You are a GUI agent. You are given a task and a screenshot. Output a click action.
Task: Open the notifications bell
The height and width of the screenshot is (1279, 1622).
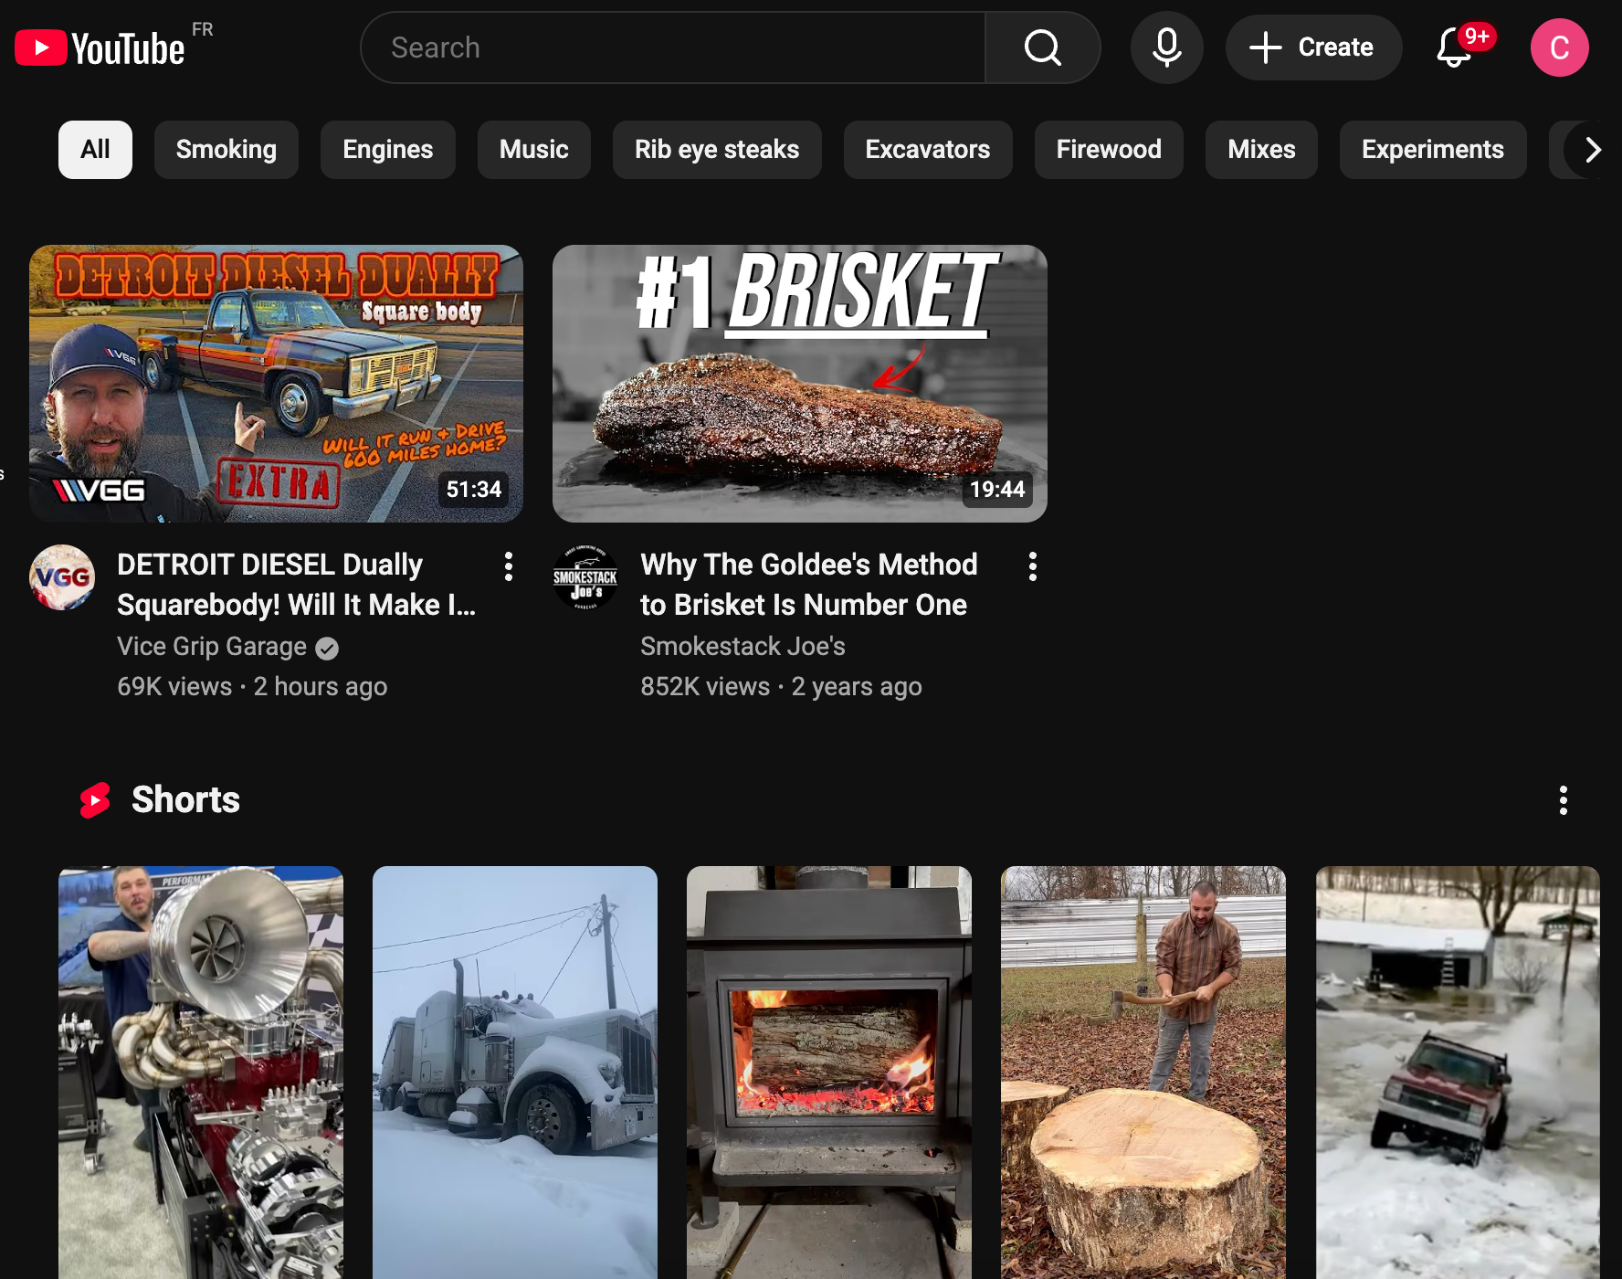click(1454, 48)
